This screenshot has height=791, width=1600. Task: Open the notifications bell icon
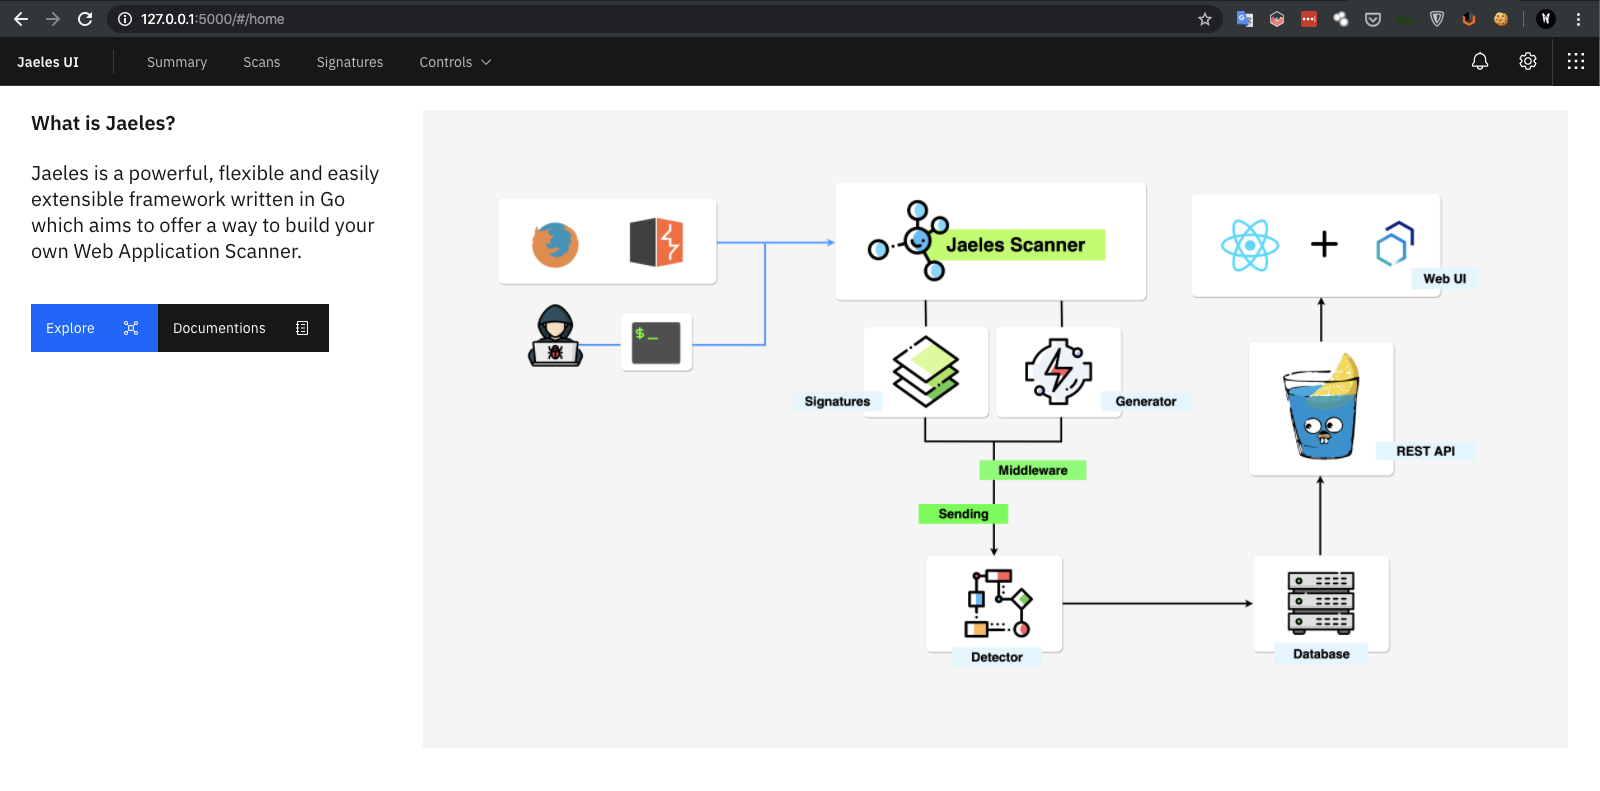click(1480, 61)
